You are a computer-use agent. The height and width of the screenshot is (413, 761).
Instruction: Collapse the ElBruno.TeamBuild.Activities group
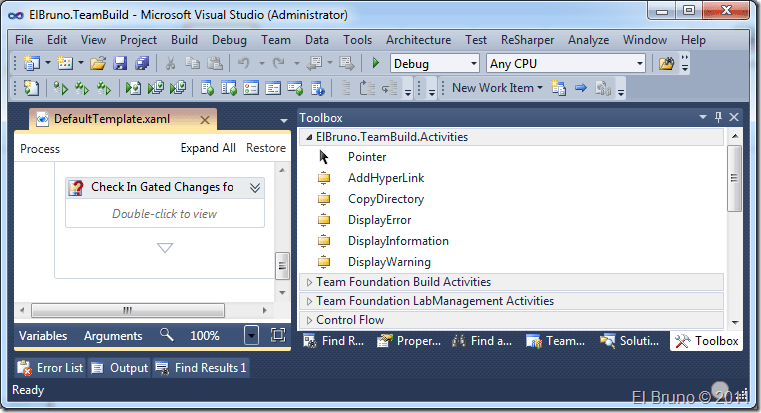tap(308, 137)
